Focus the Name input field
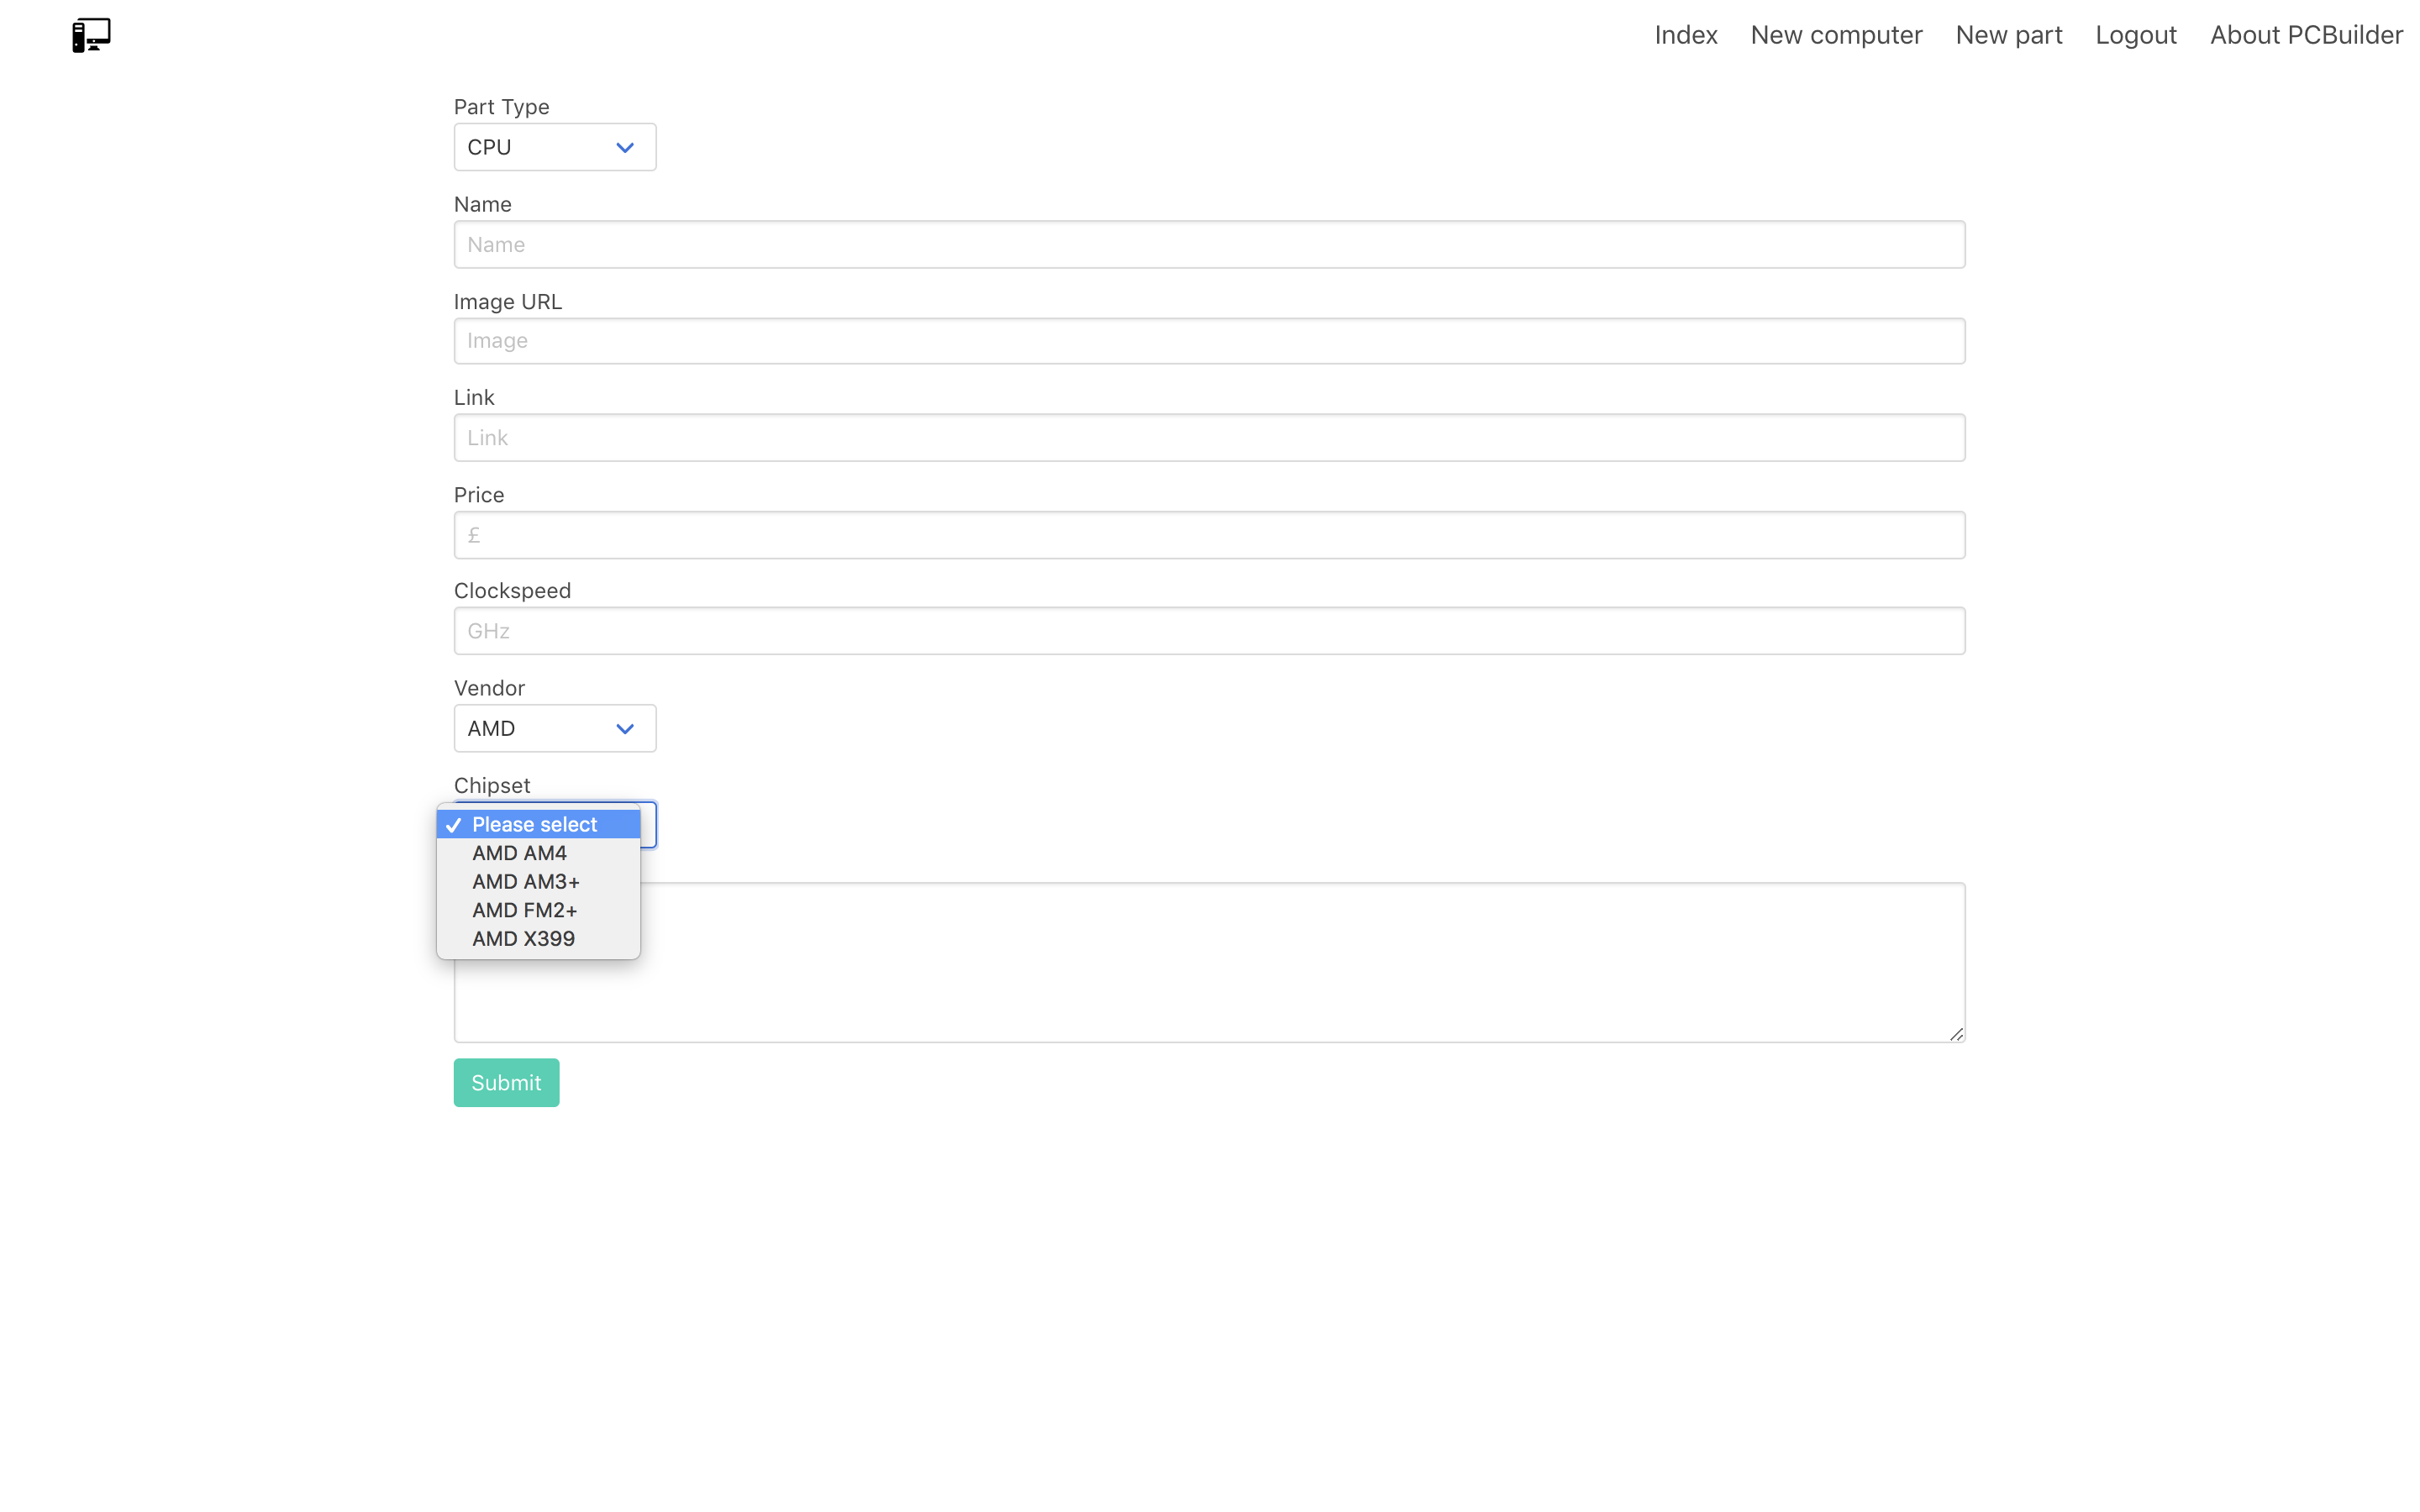The height and width of the screenshot is (1512, 2420). click(x=1209, y=244)
